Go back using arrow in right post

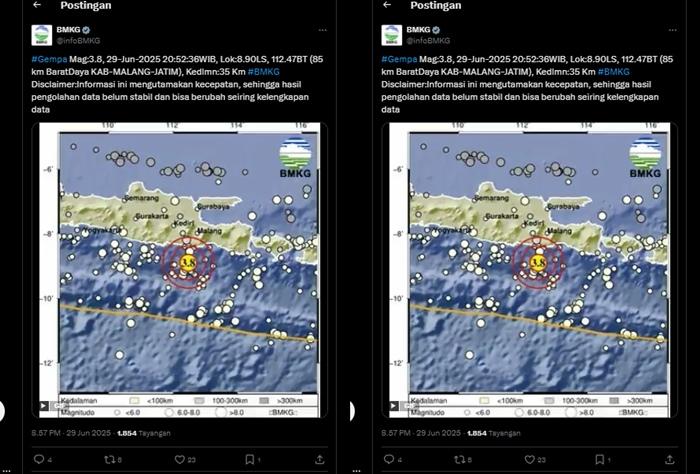(x=387, y=5)
